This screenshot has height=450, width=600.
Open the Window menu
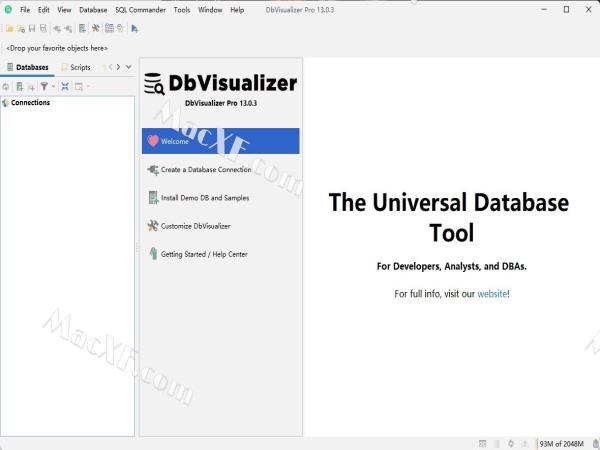click(210, 10)
